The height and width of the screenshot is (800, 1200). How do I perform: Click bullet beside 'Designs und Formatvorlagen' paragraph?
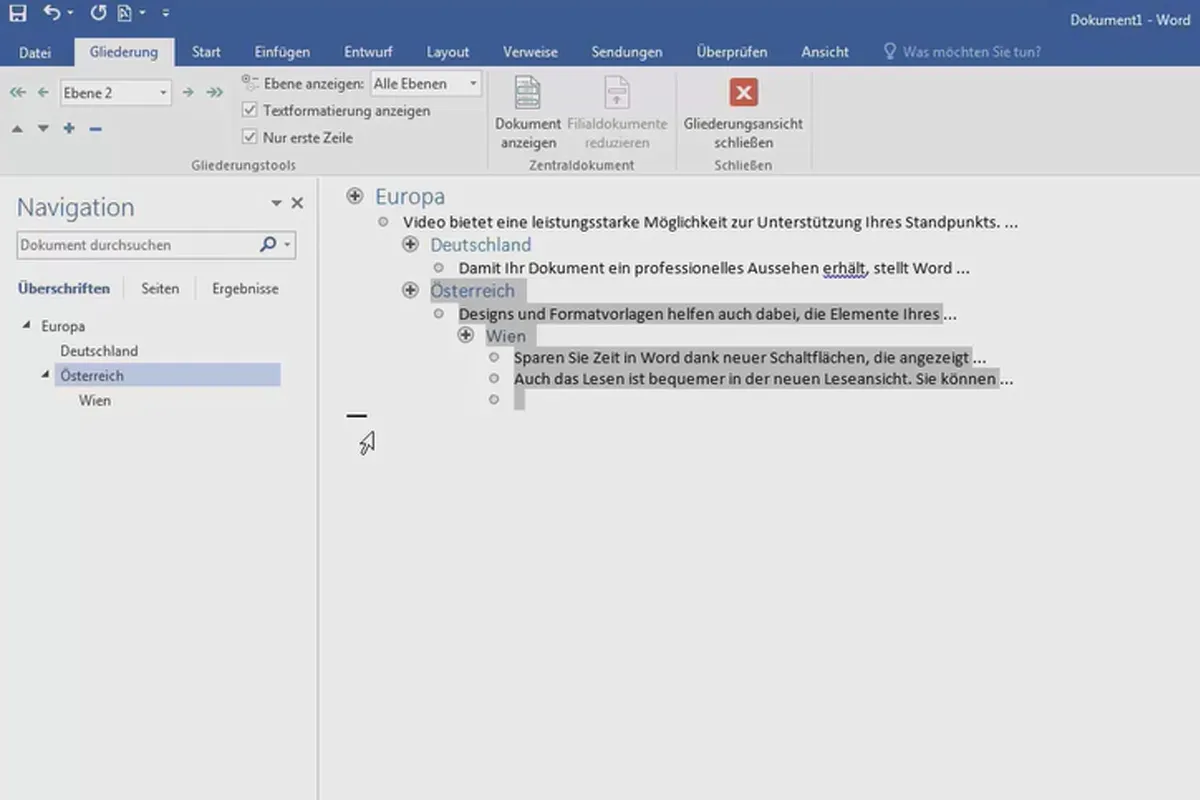[x=438, y=313]
